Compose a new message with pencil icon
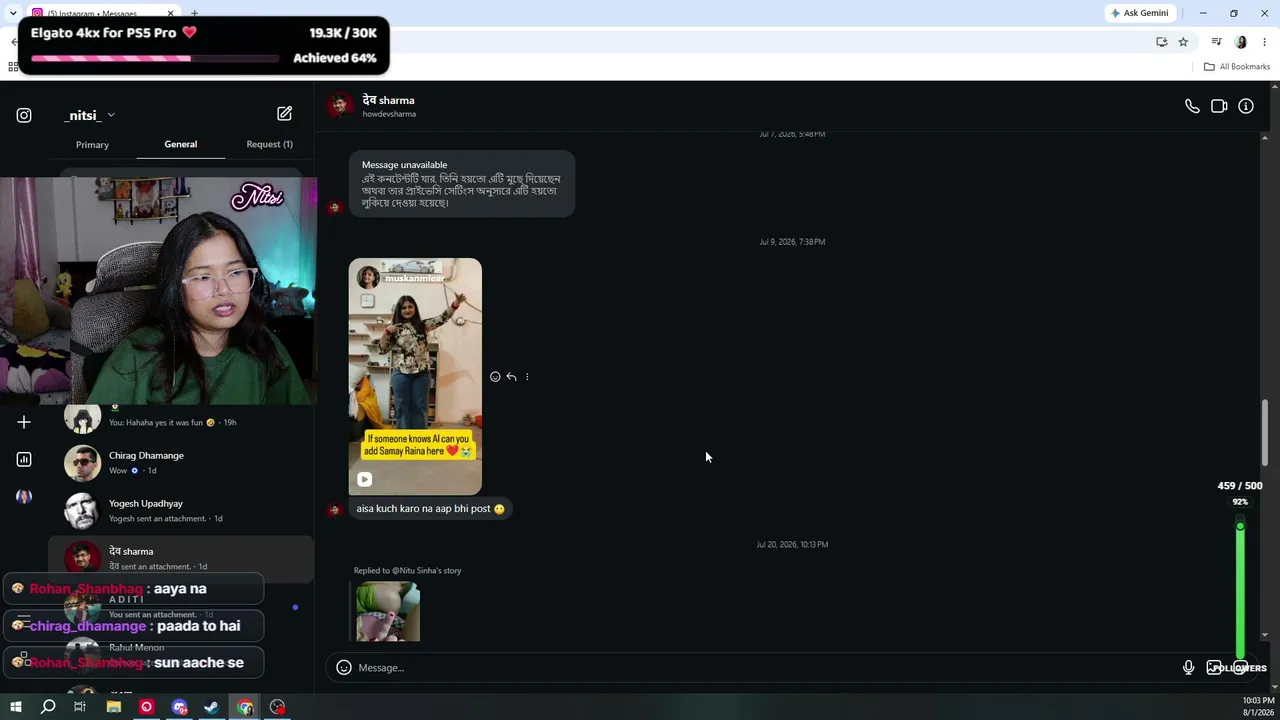 pos(284,114)
